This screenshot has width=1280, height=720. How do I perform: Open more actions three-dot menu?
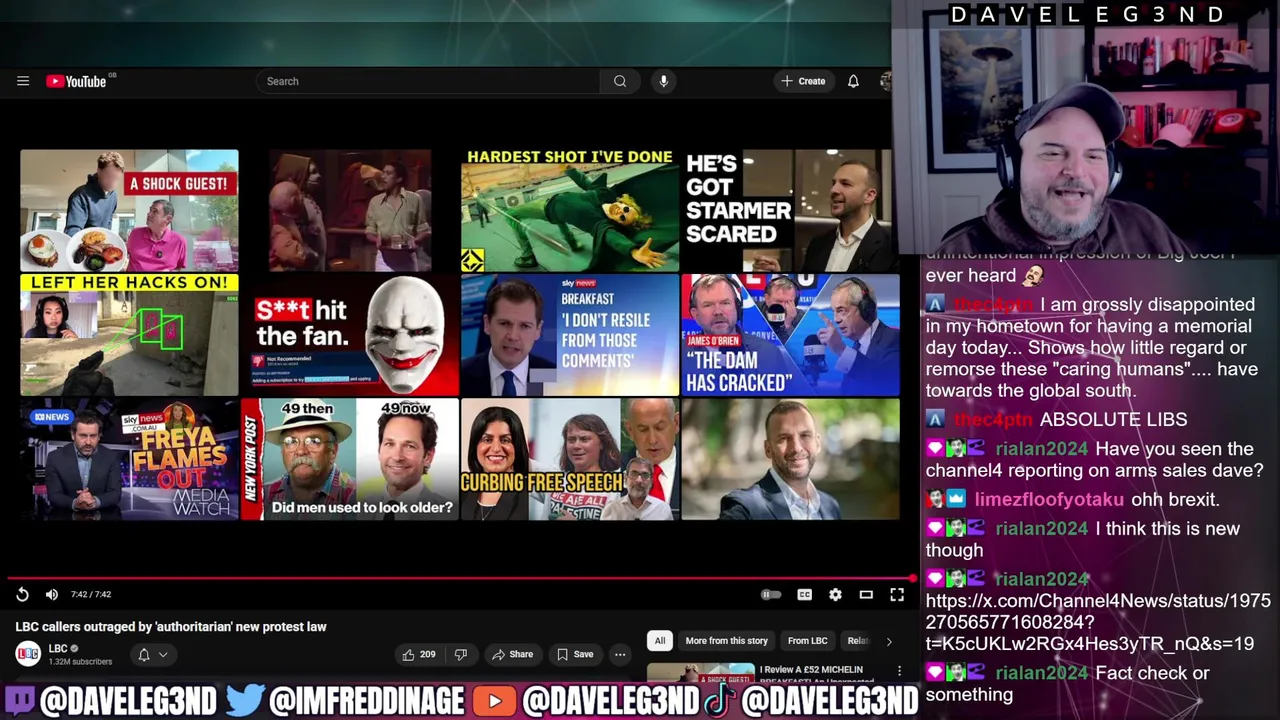pos(620,654)
